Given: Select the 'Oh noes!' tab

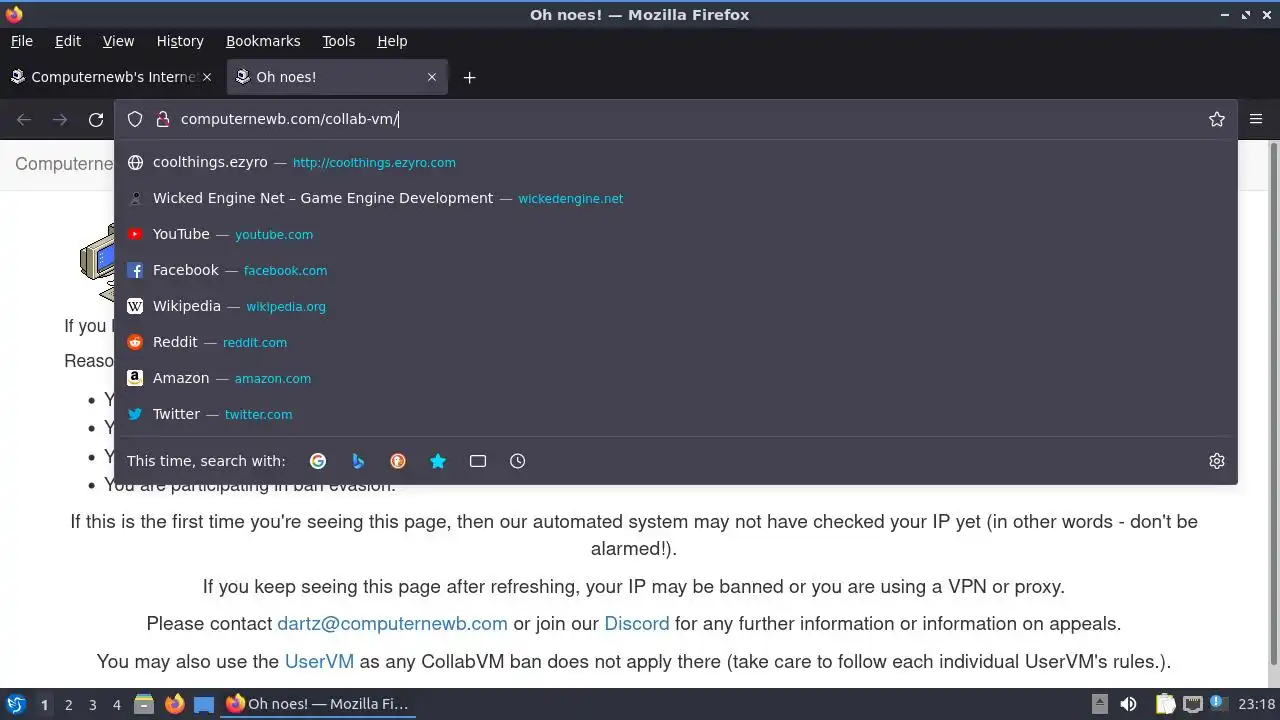Looking at the screenshot, I should (x=336, y=77).
